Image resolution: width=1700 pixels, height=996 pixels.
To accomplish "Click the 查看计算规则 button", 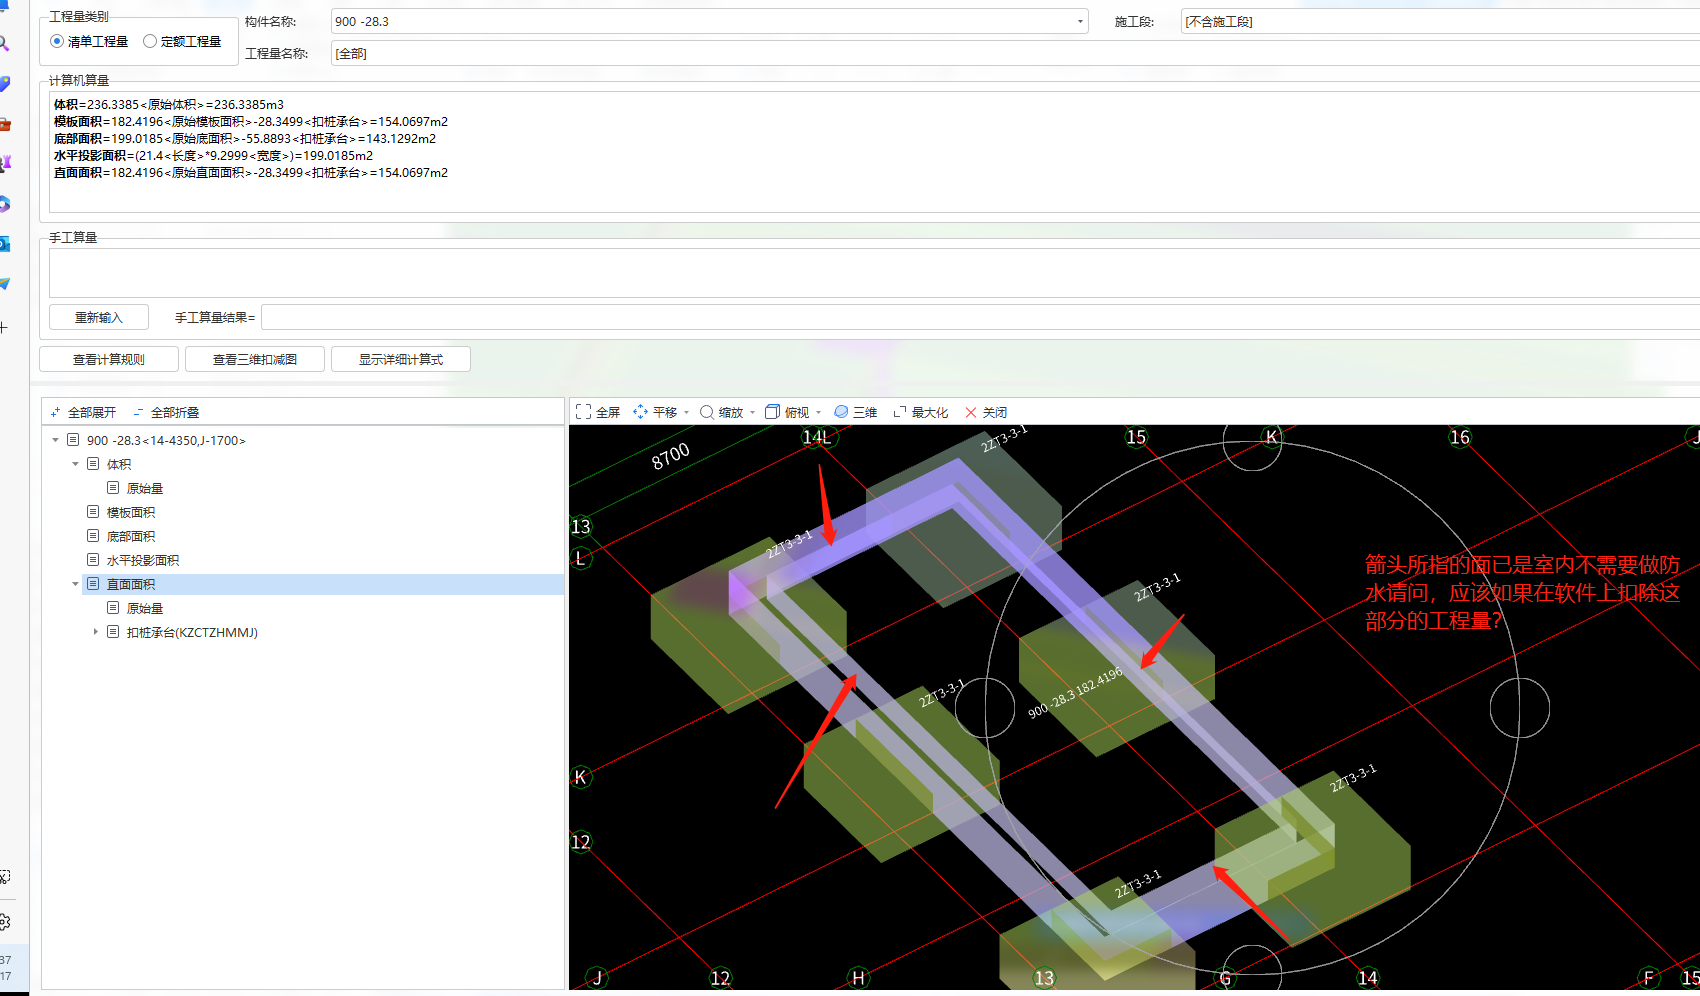I will 108,359.
